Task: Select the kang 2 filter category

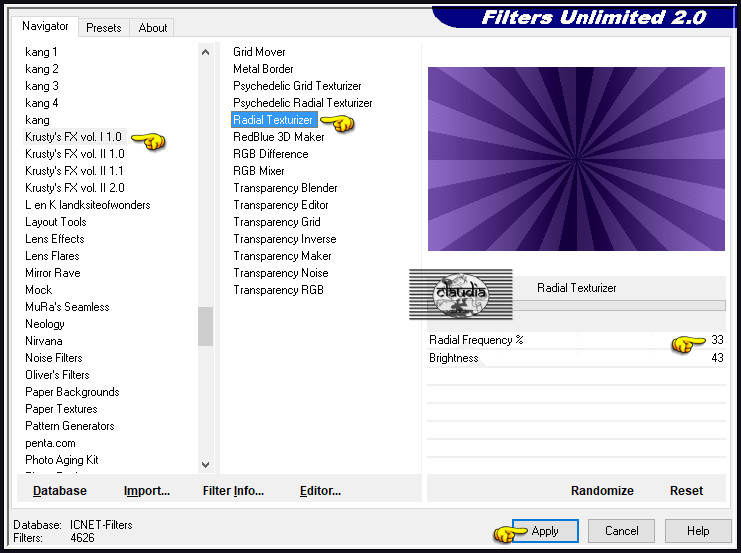Action: 42,69
